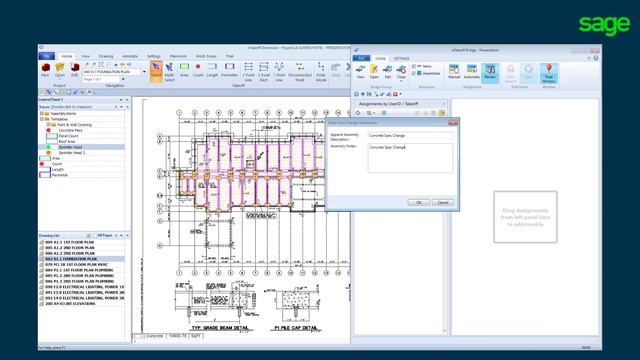Click the highlighted Review assignment icon
Screen dimensions: 640x360
pyautogui.click(x=490, y=73)
